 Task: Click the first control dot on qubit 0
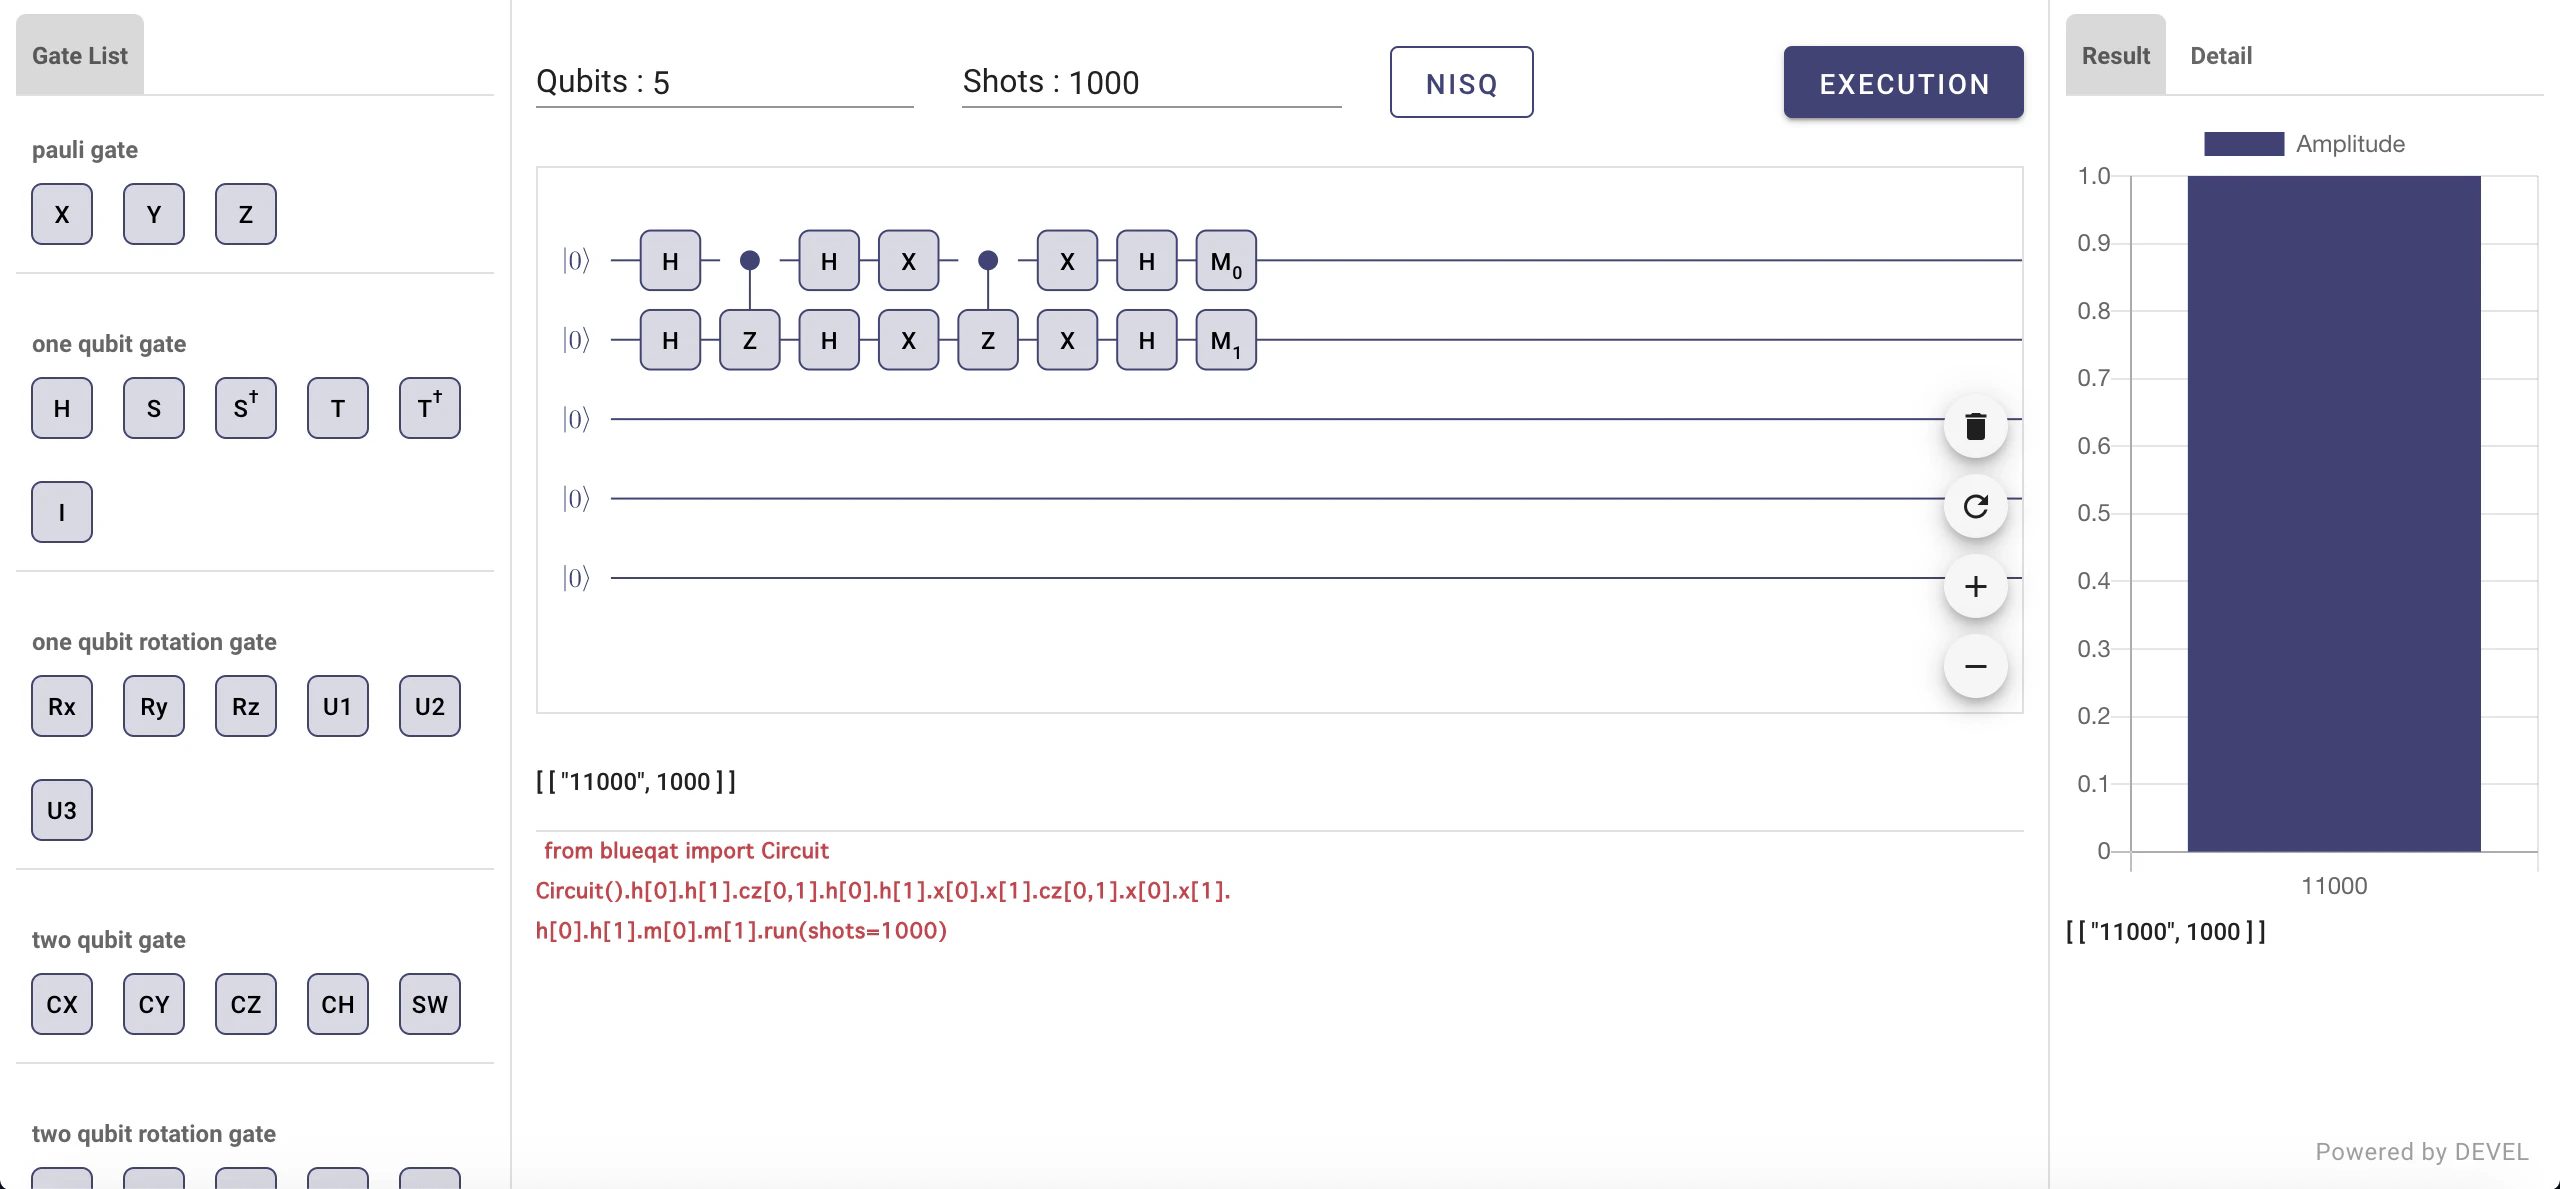click(750, 261)
